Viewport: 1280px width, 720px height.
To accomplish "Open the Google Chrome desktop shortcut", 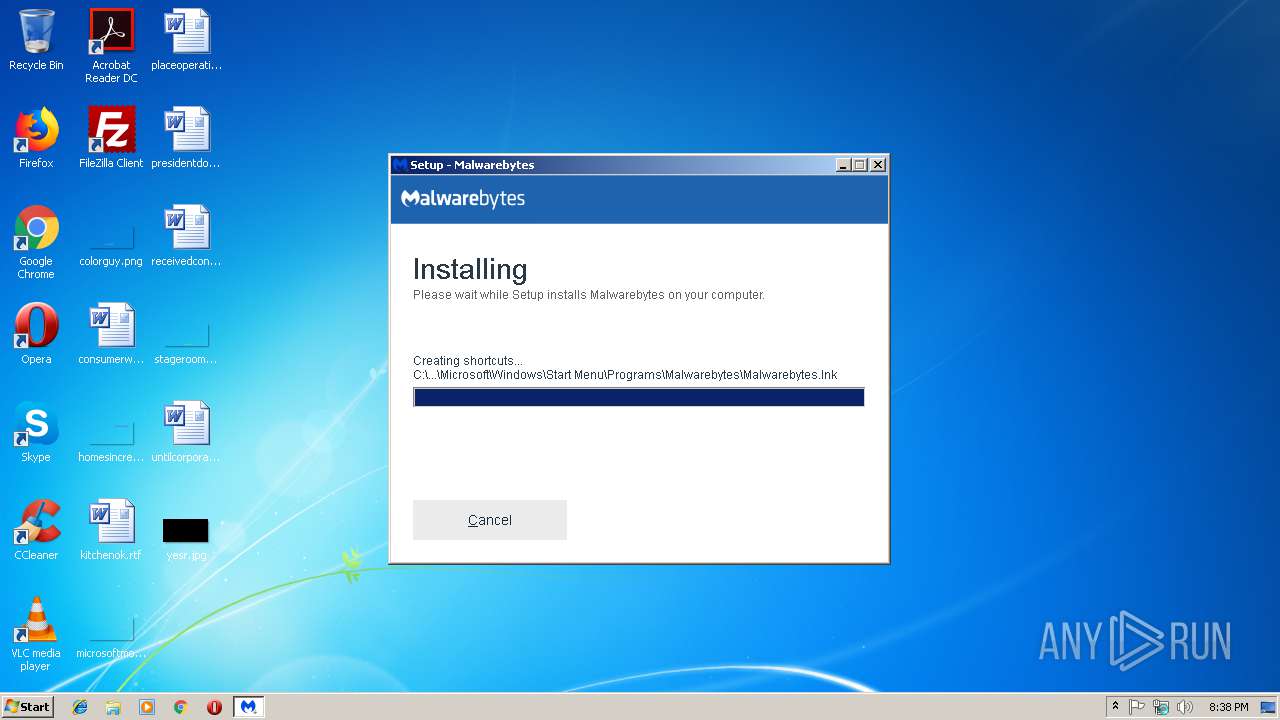I will click(36, 242).
